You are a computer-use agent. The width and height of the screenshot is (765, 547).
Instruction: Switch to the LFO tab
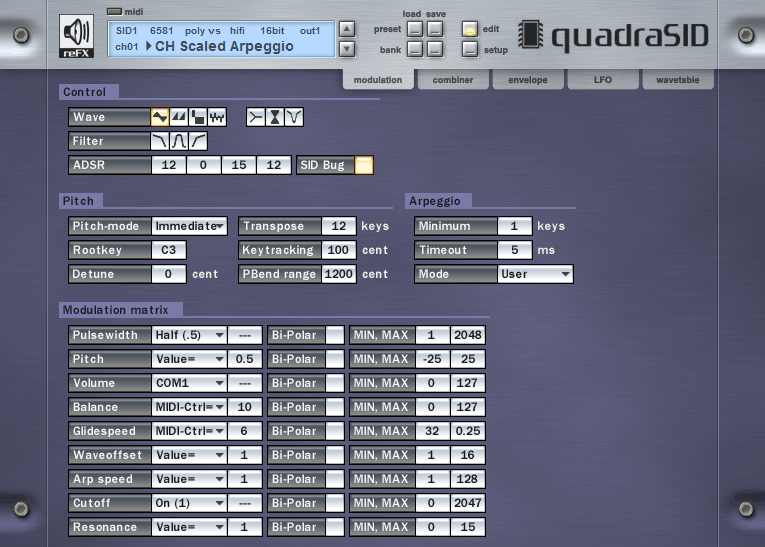click(603, 80)
